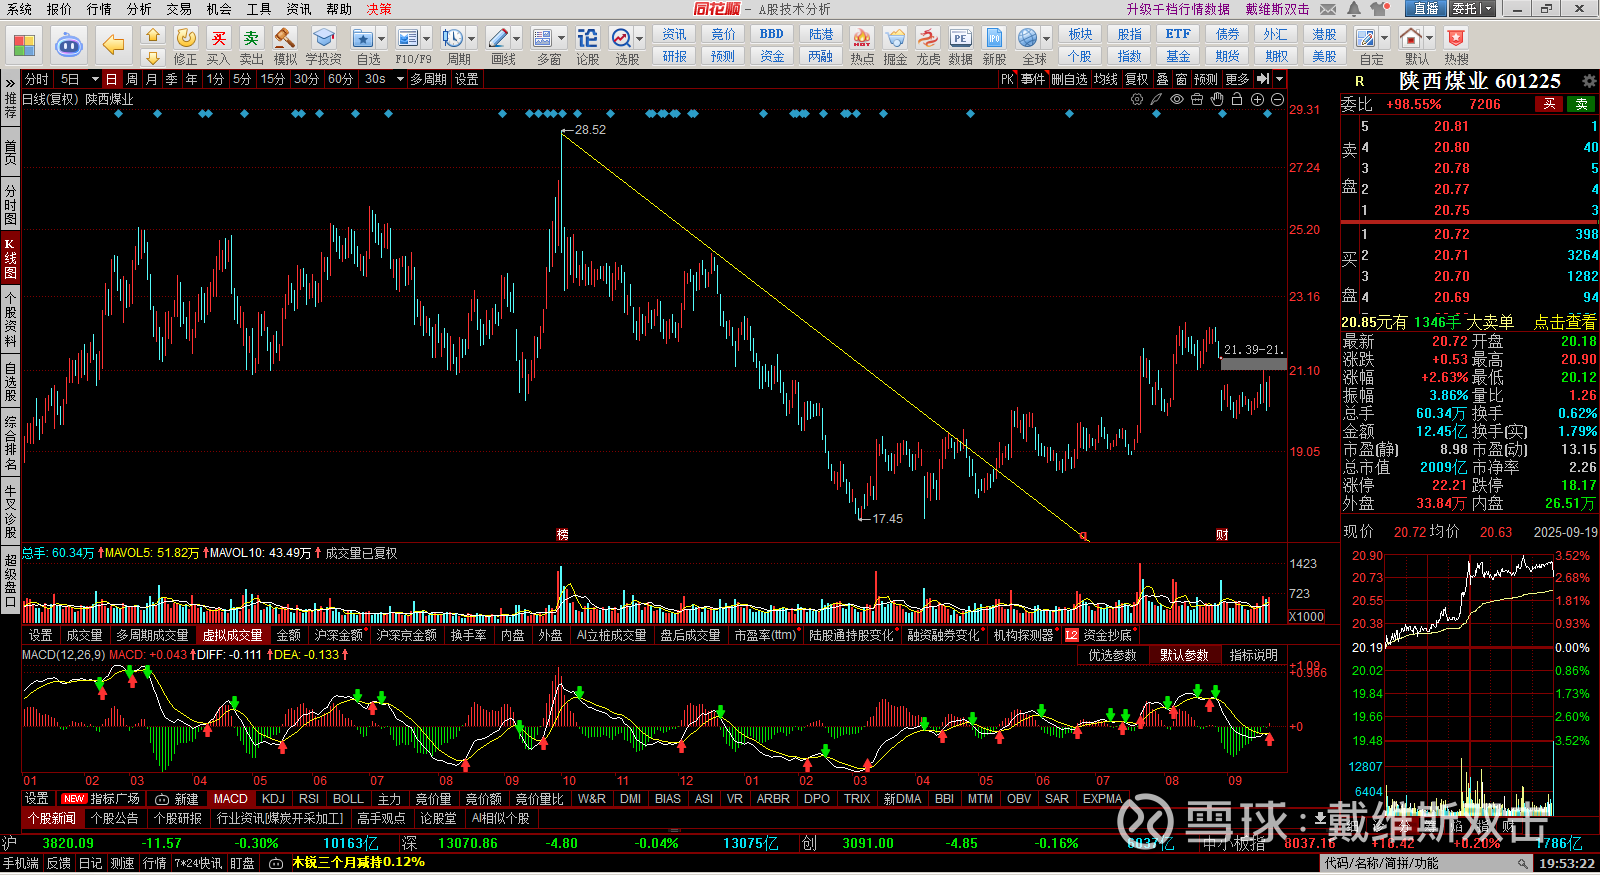Zoom in chart with plus icon
The height and width of the screenshot is (875, 1600).
[1257, 99]
